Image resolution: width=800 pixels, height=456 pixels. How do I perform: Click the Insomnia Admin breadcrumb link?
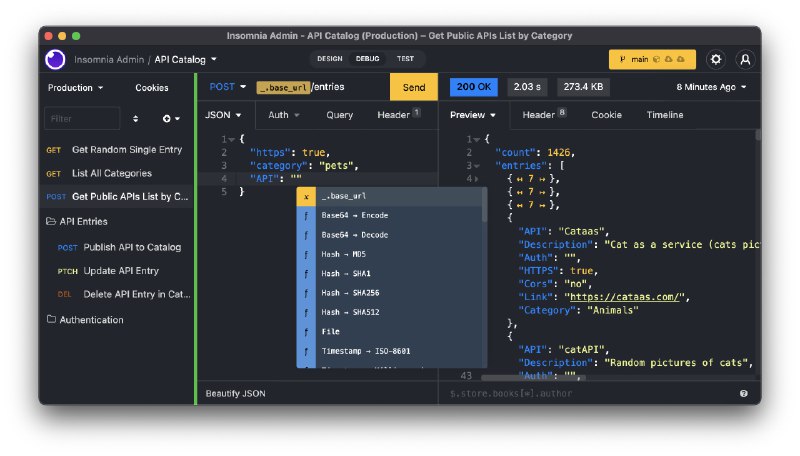pos(109,60)
